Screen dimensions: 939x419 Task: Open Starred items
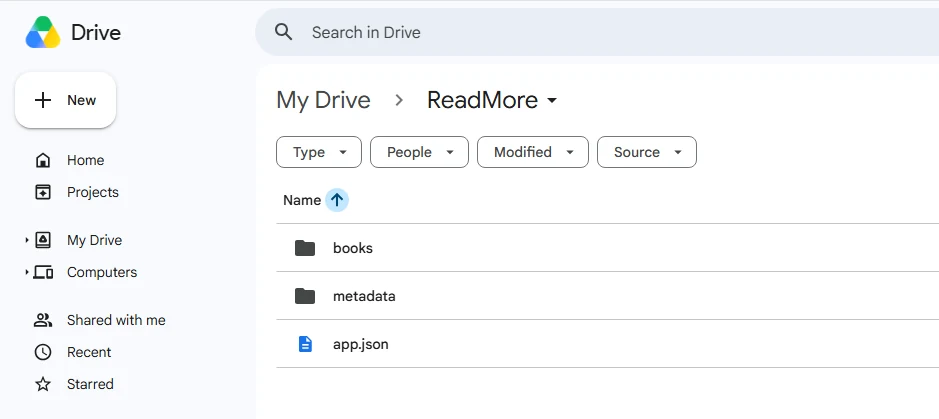[90, 384]
